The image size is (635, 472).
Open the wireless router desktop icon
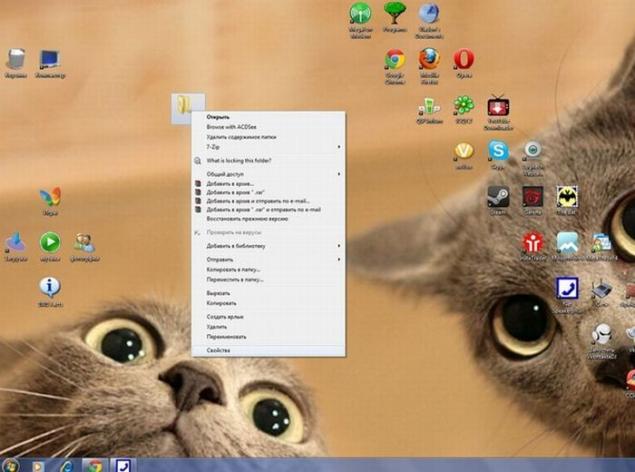(601, 289)
